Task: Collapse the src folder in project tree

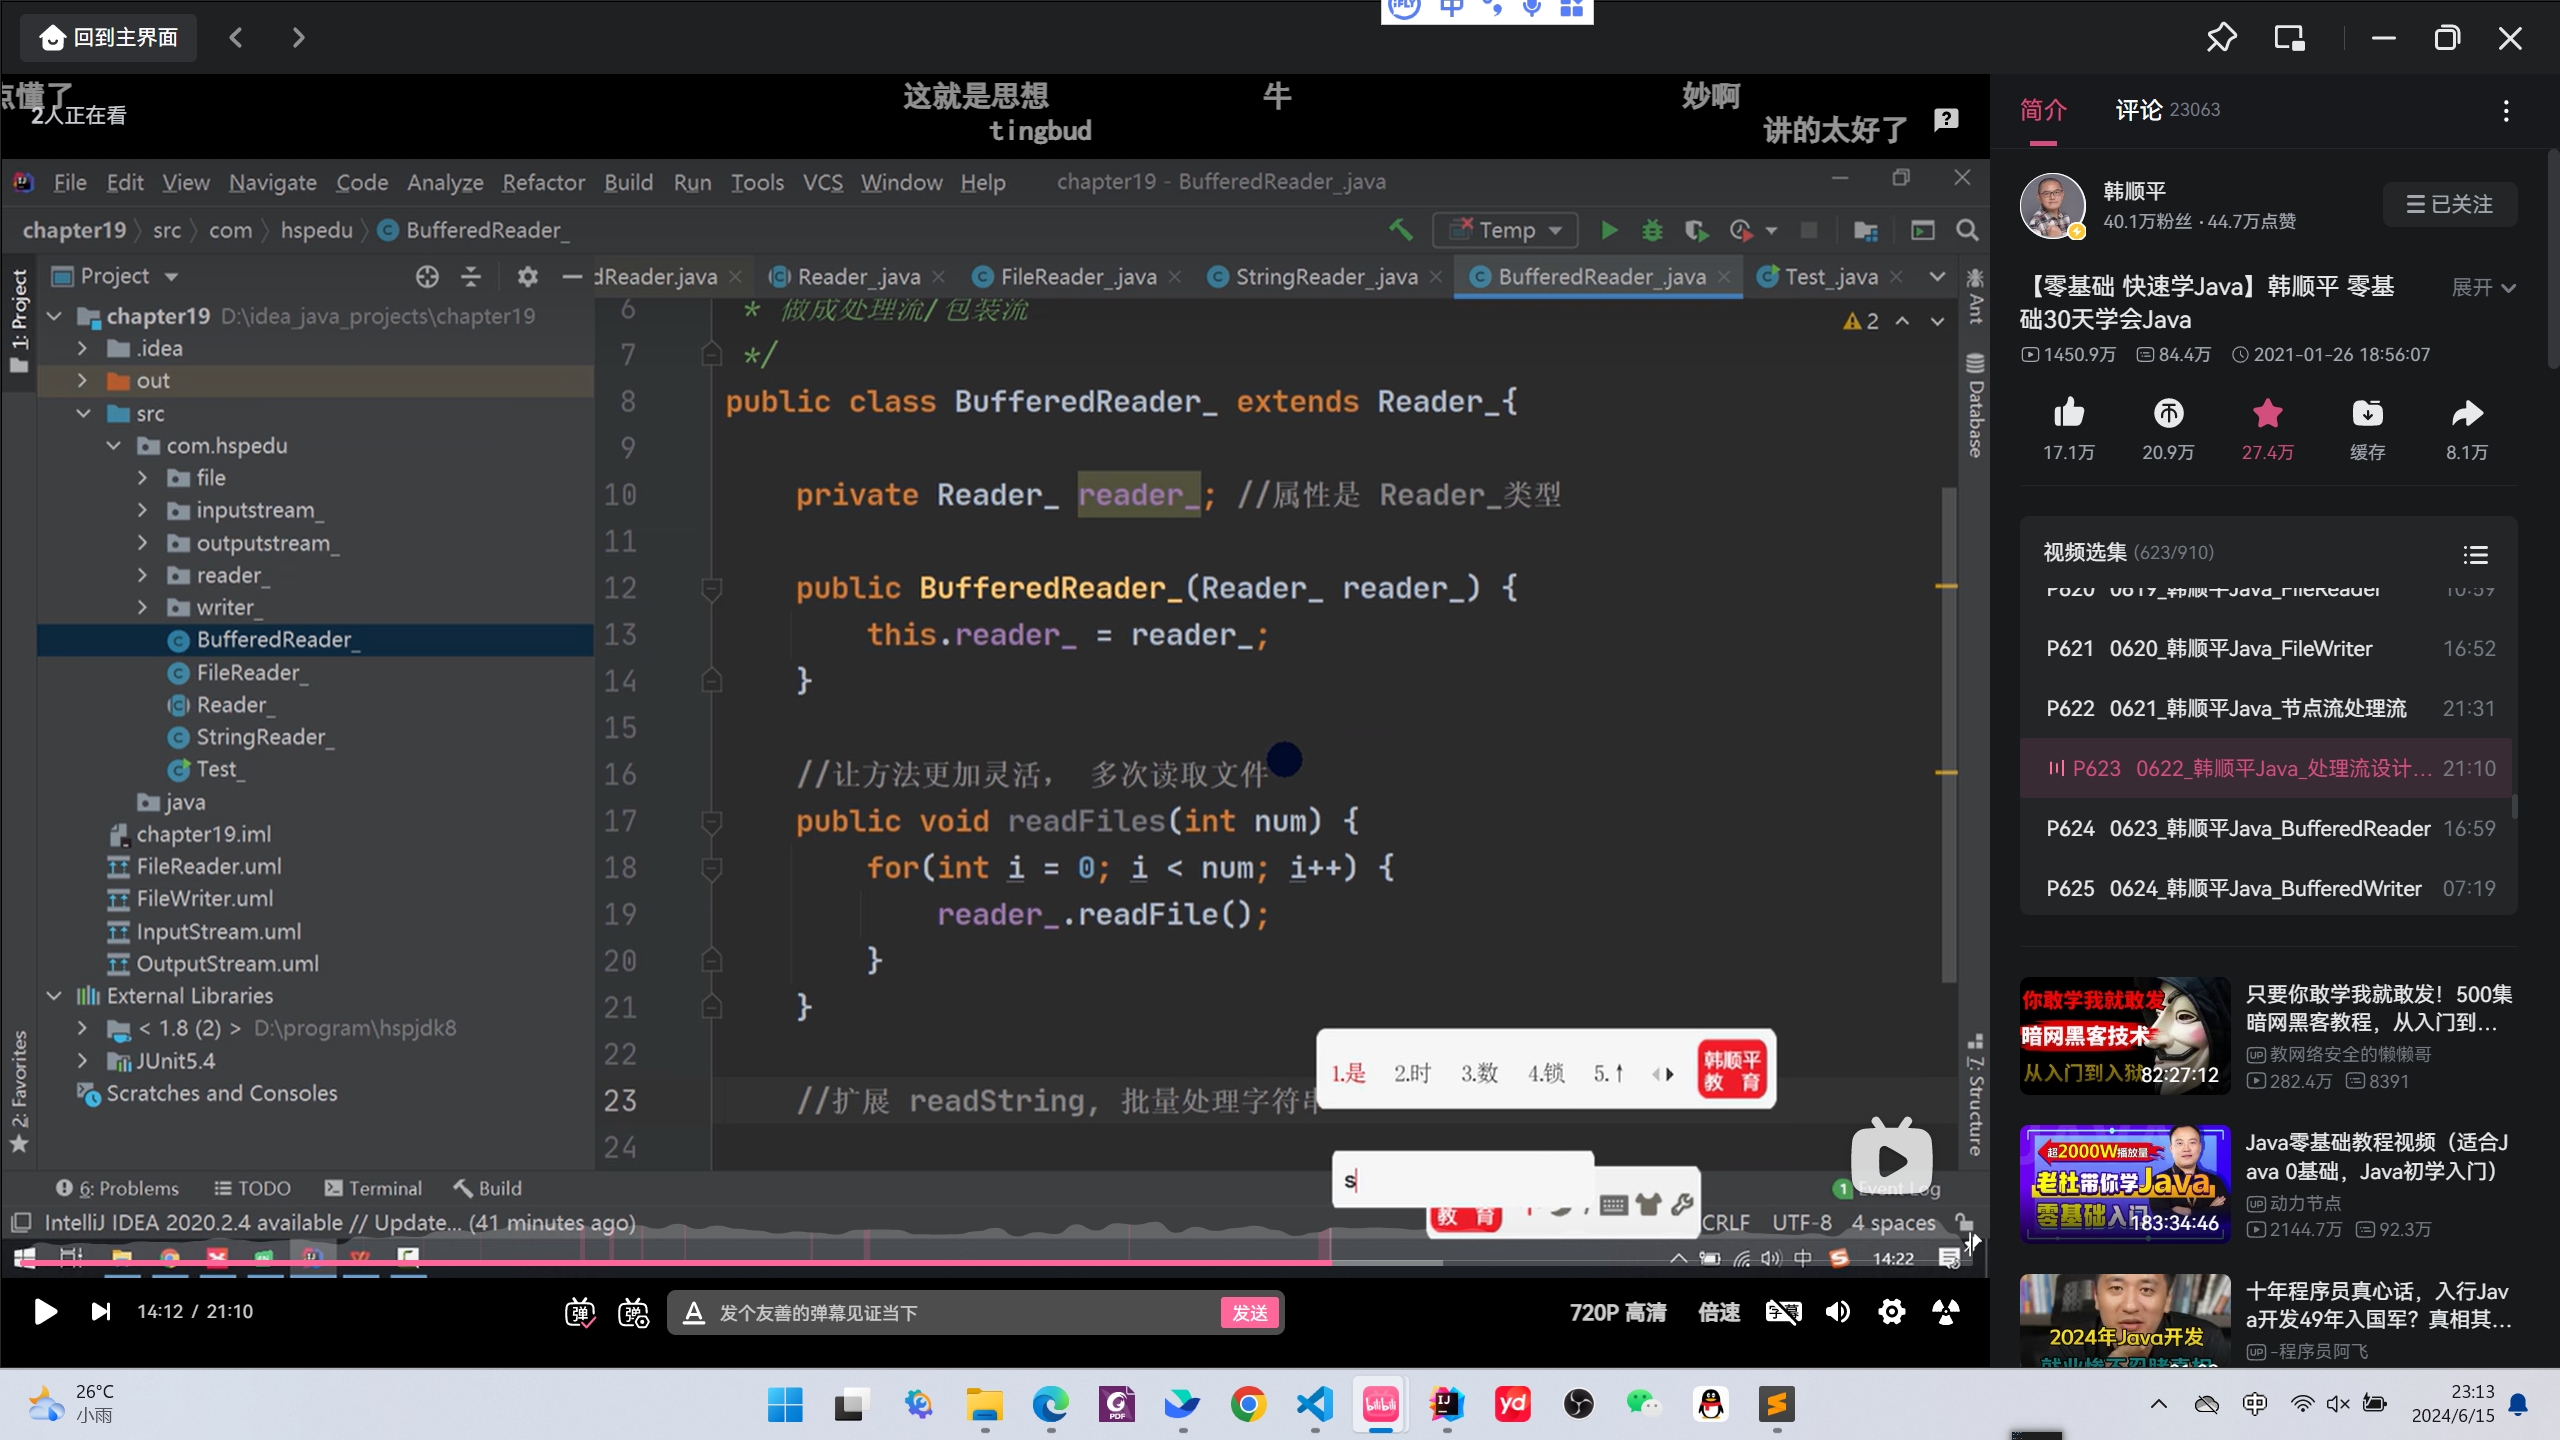Action: (x=83, y=414)
